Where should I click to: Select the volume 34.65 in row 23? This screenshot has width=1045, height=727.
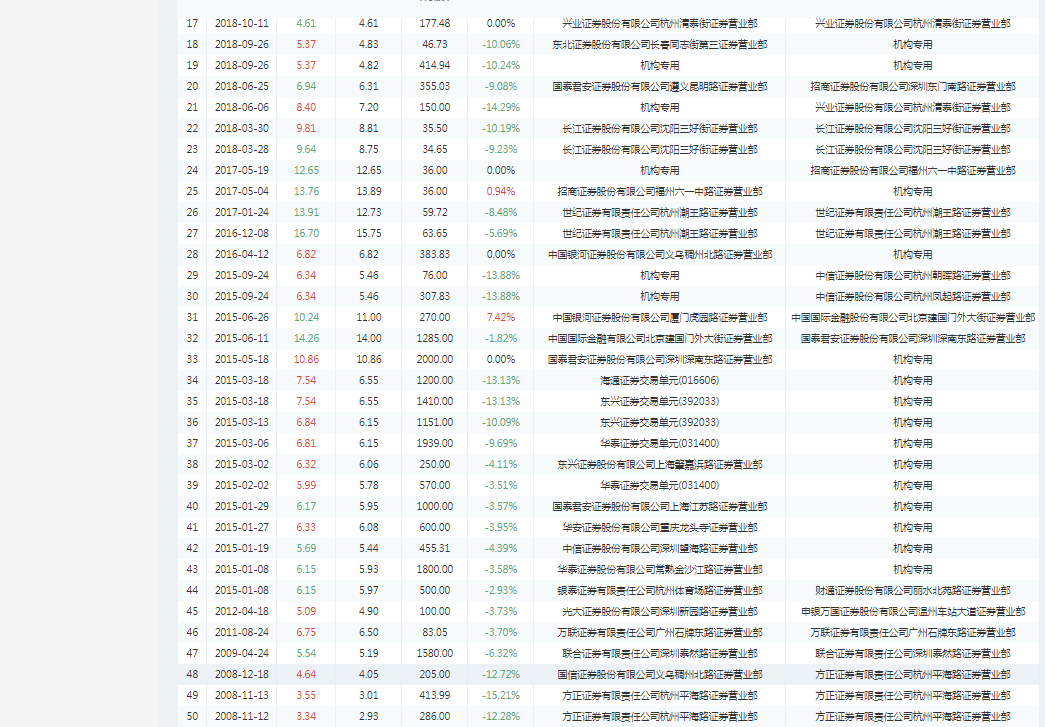click(x=435, y=149)
